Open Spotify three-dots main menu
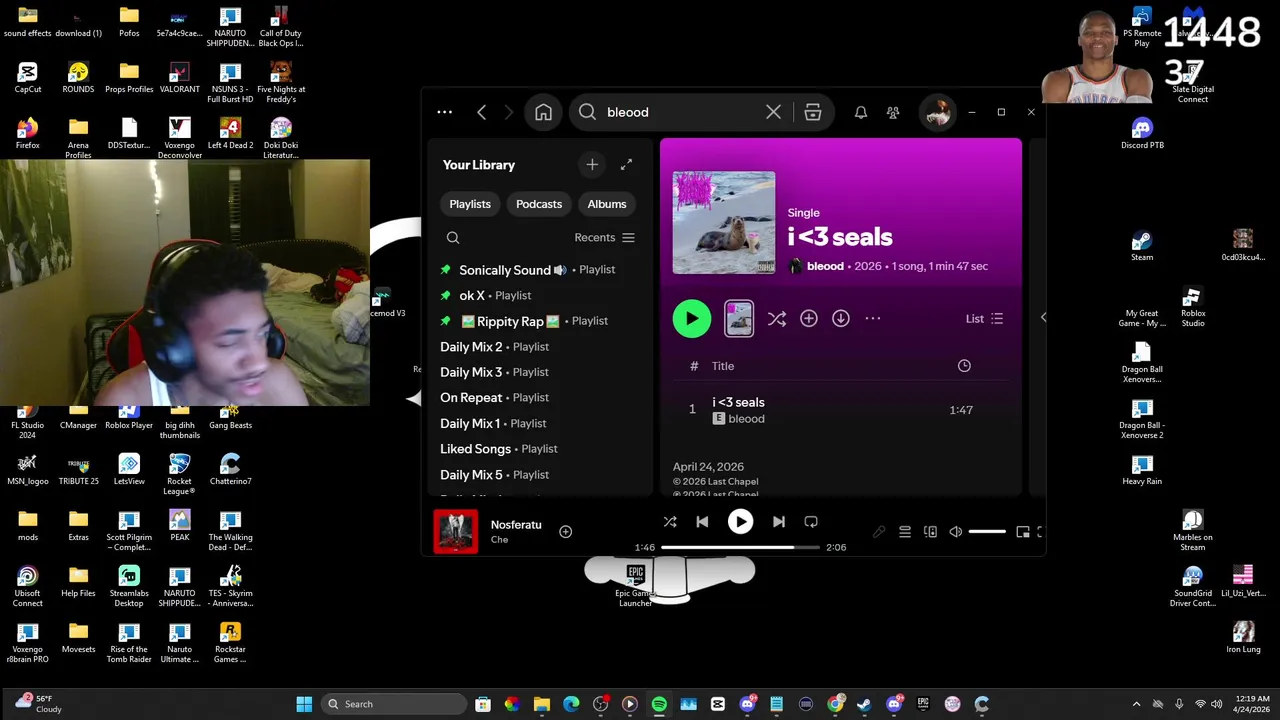1280x720 pixels. click(444, 112)
